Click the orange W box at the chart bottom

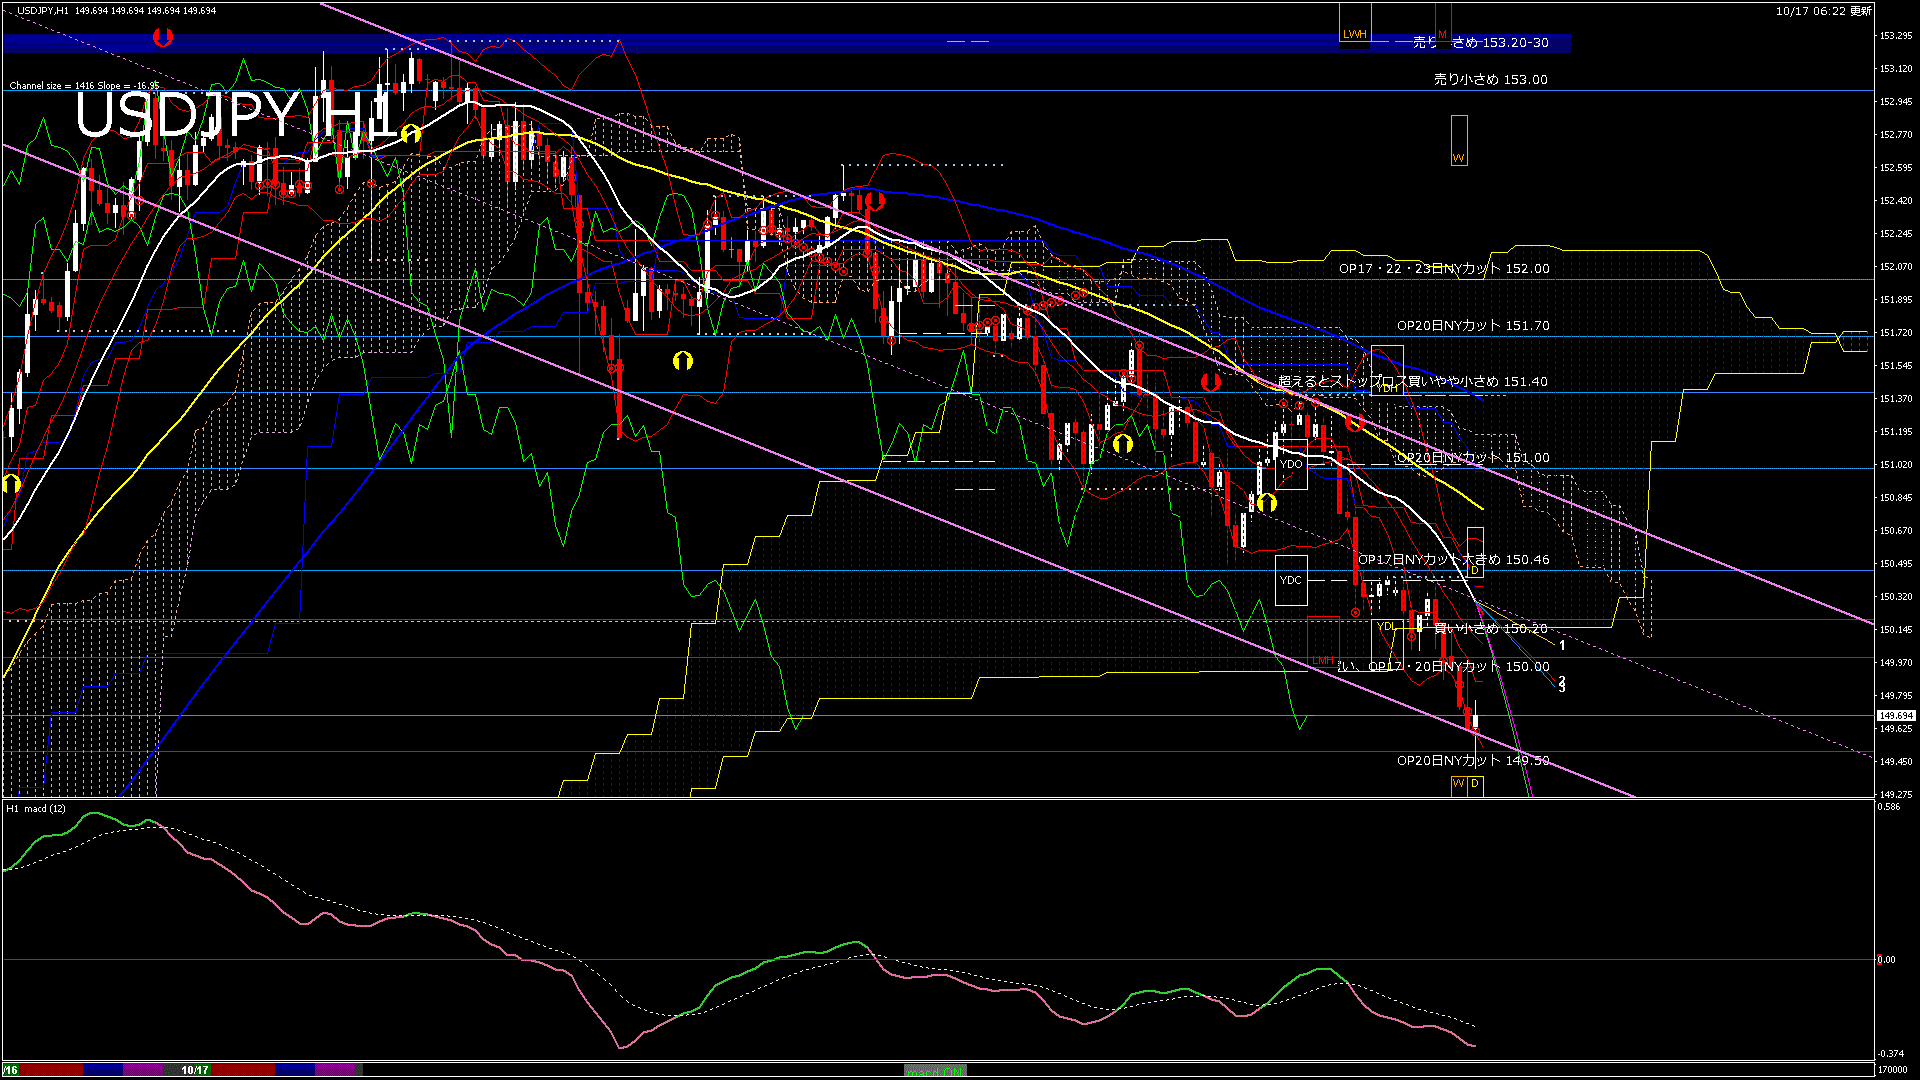(x=1459, y=784)
